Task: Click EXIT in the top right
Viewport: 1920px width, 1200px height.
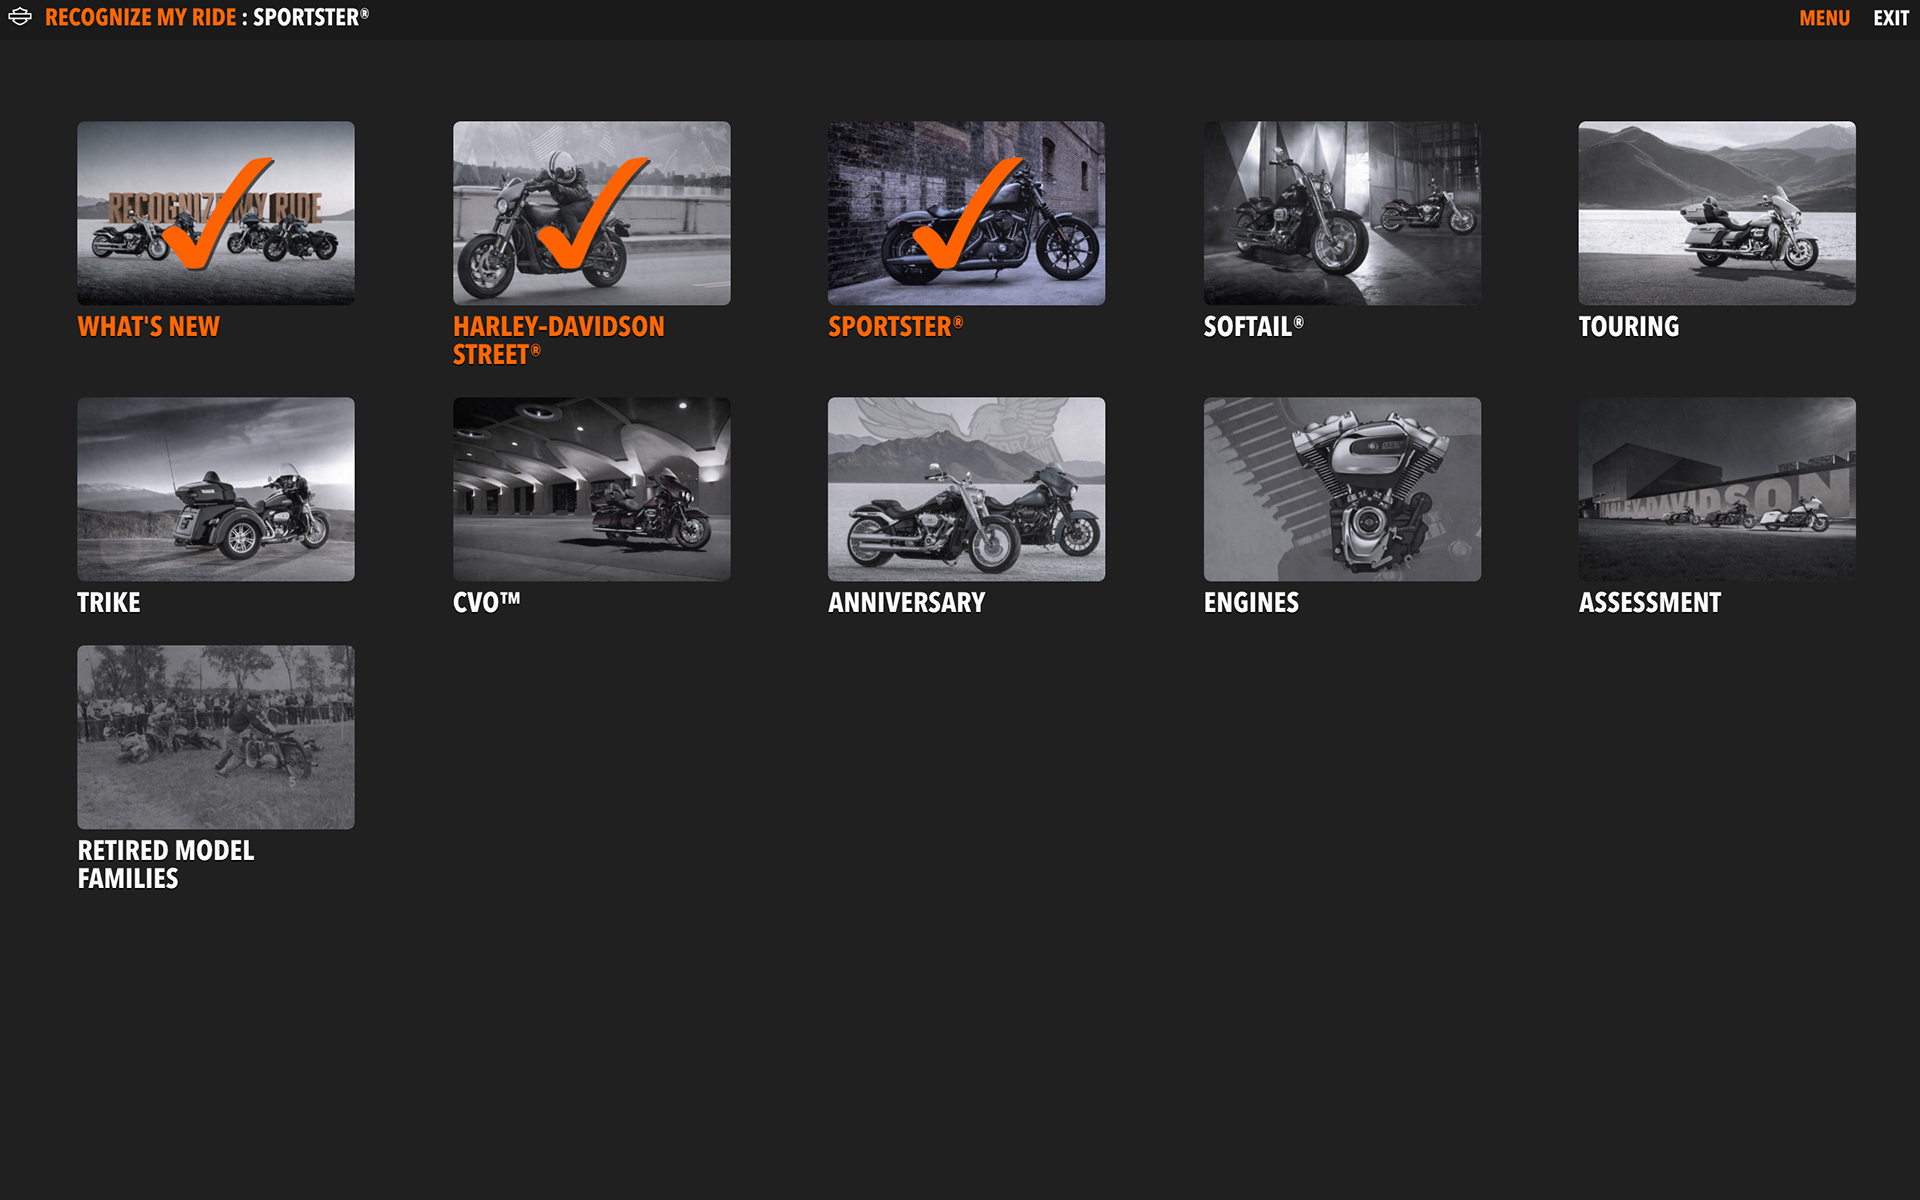Action: (1891, 18)
